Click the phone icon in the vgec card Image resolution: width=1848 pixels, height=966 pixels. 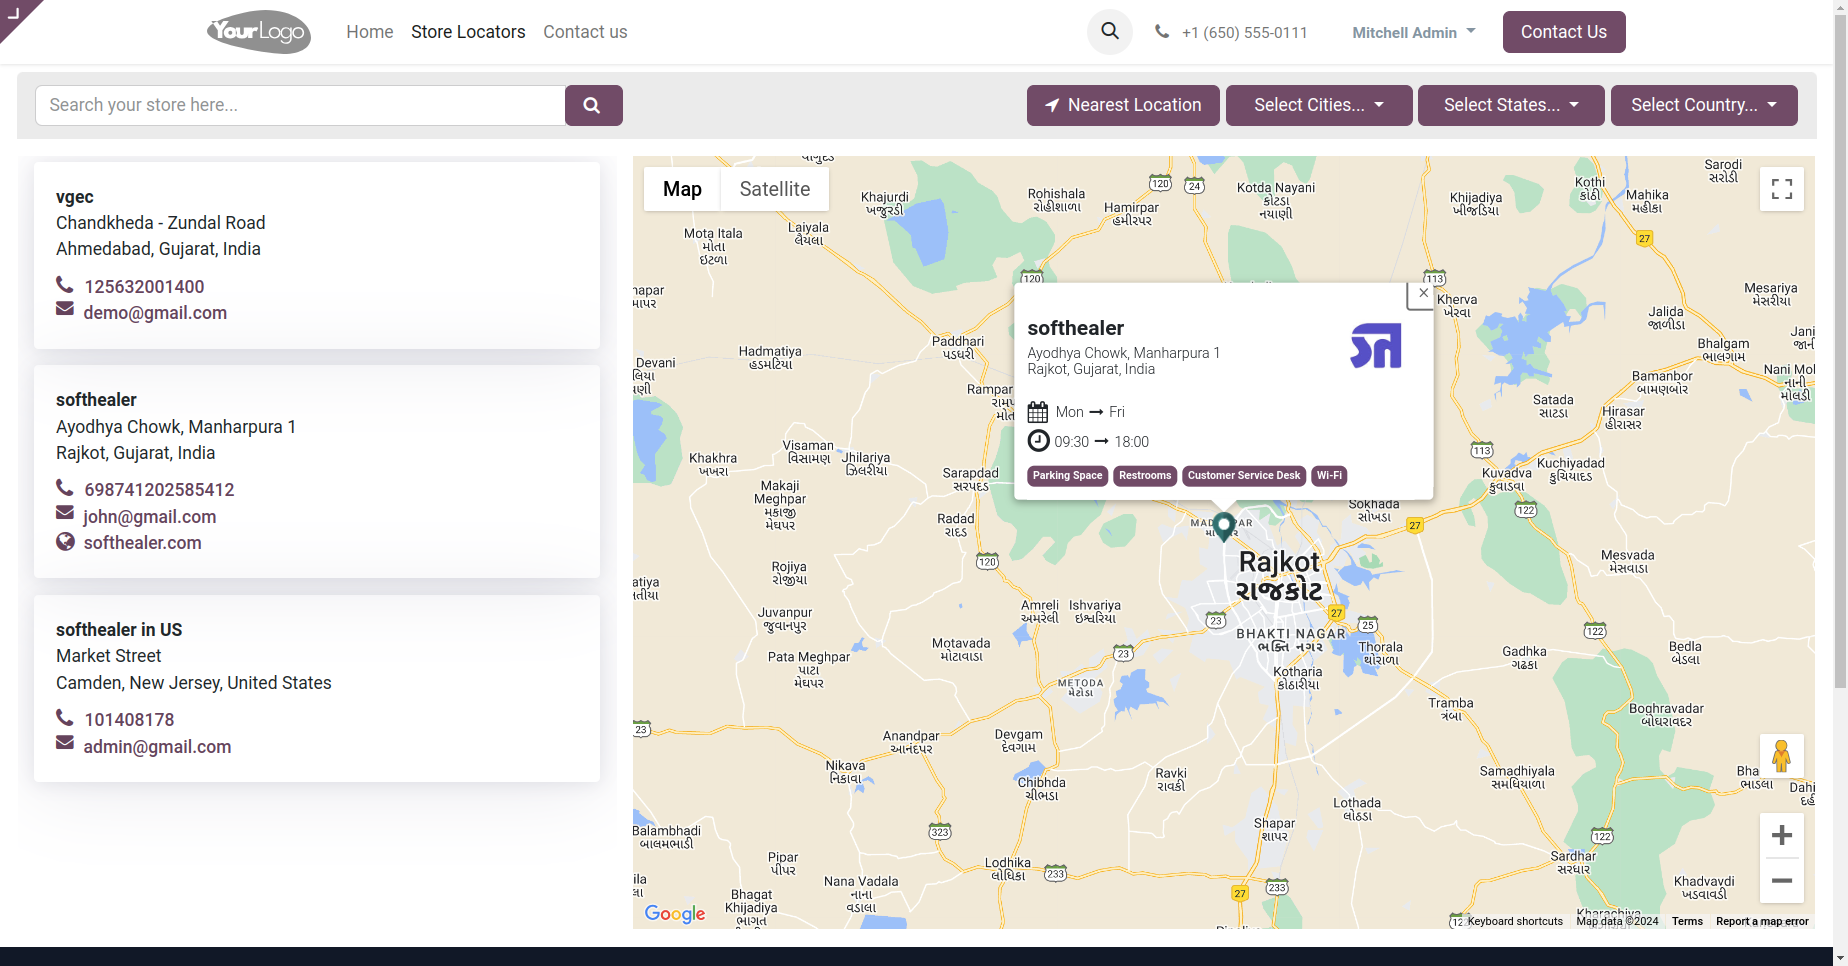(x=65, y=285)
